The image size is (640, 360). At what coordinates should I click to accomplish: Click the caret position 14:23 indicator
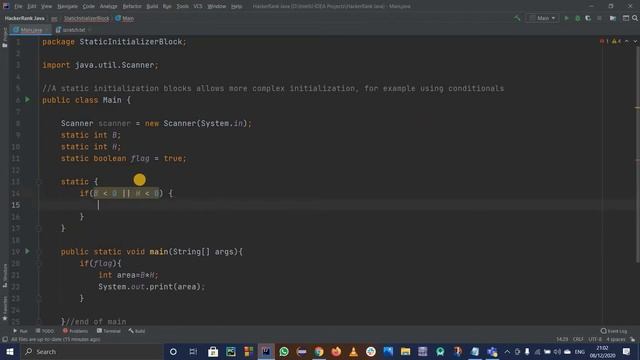(x=562, y=340)
